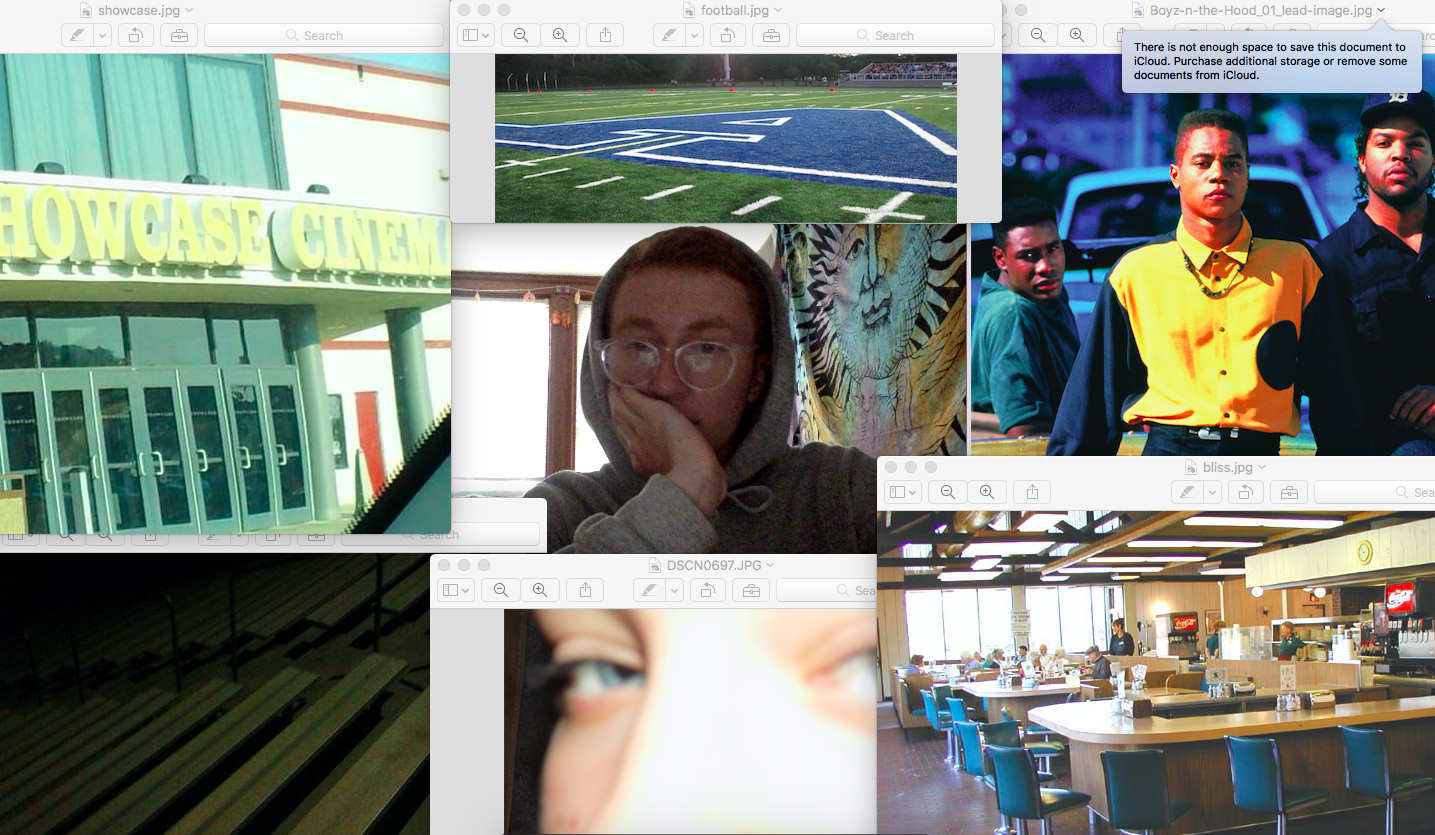Rotate image in football.jpg window
The image size is (1435, 835).
pos(727,35)
